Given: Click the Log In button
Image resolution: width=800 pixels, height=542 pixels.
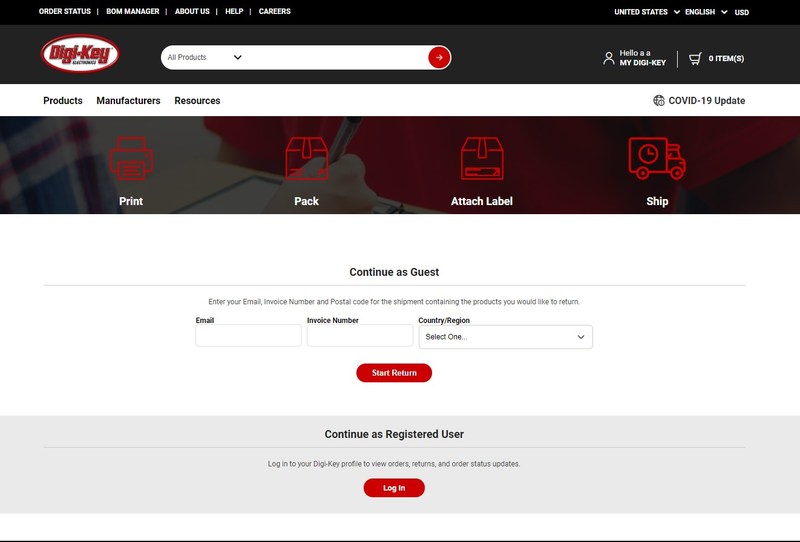Looking at the screenshot, I should (x=394, y=488).
